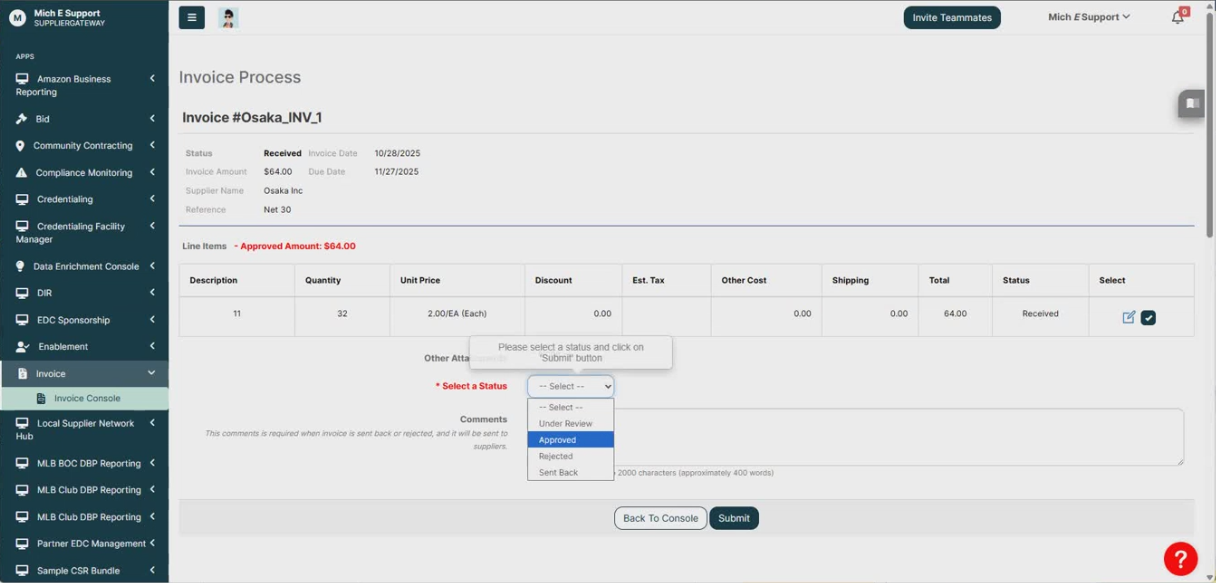Click the Submit button
Viewport: 1216px width, 583px height.
pos(734,518)
